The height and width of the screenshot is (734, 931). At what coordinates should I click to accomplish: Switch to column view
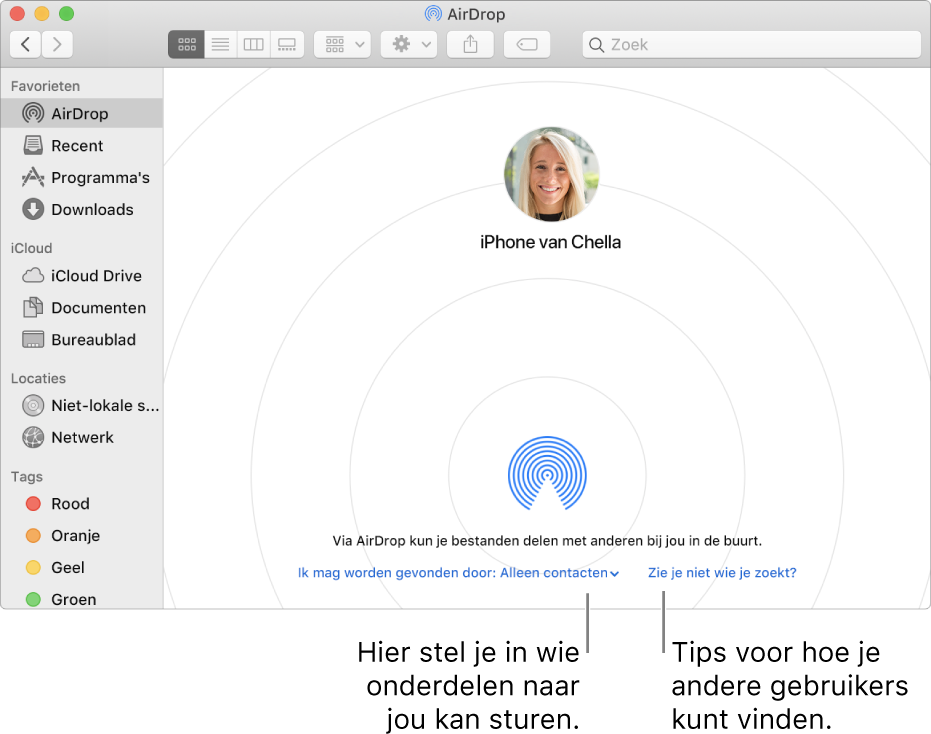tap(254, 45)
